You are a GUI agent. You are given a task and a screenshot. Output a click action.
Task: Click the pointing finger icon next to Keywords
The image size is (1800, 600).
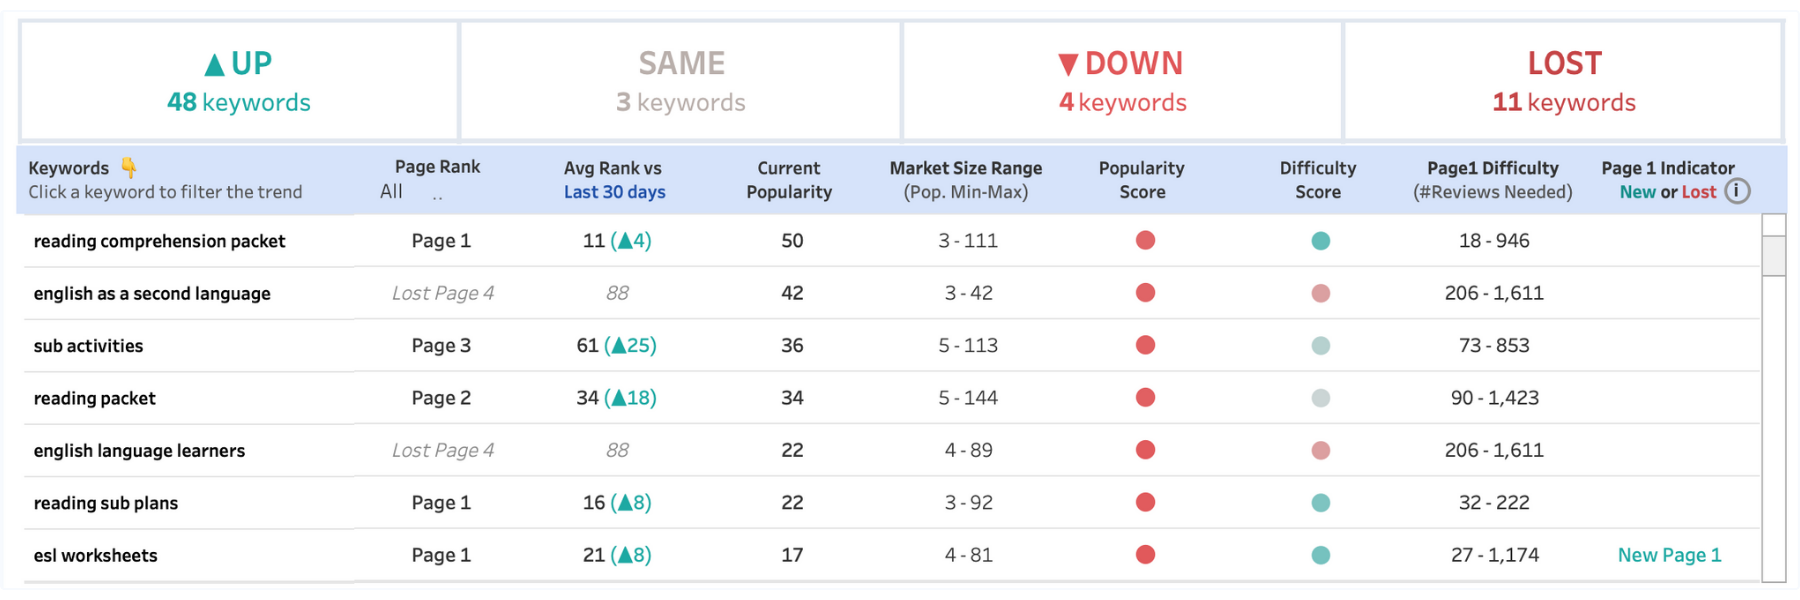point(130,167)
